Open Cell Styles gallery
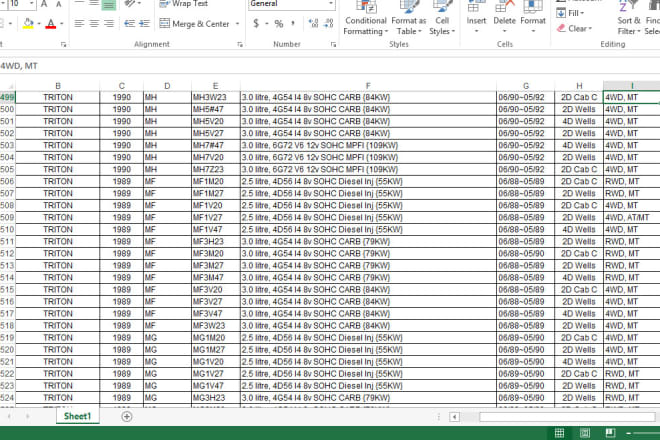 442,19
